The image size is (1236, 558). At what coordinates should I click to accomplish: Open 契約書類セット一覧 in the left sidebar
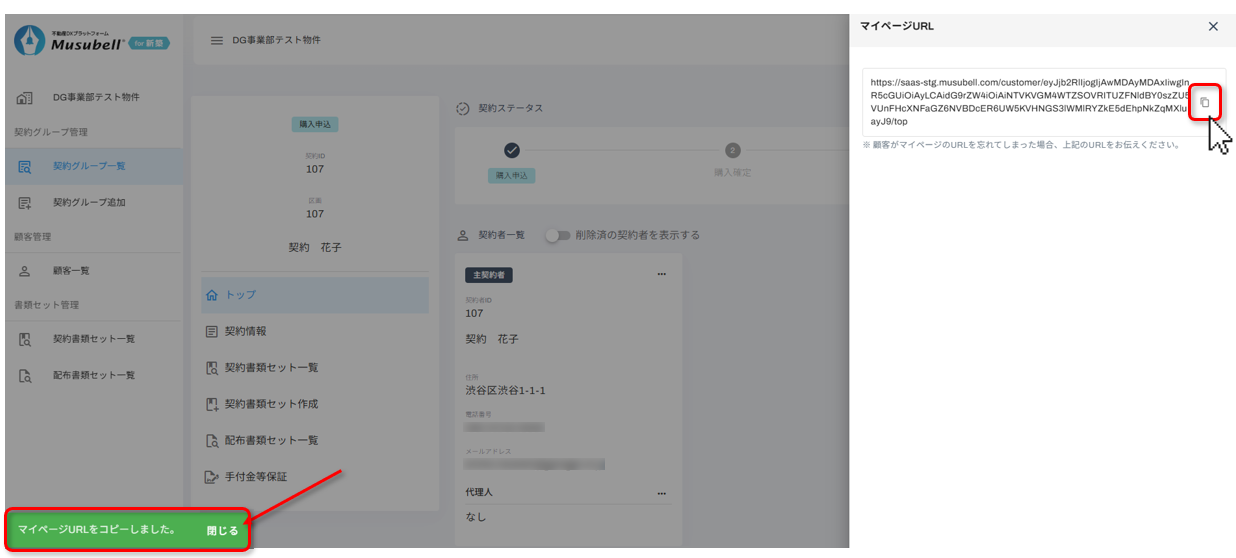point(93,339)
